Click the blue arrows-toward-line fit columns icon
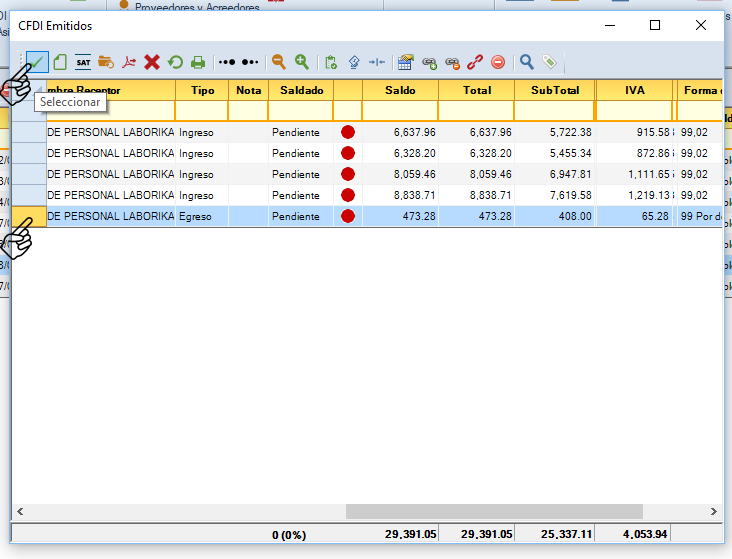732x559 pixels. 377,62
